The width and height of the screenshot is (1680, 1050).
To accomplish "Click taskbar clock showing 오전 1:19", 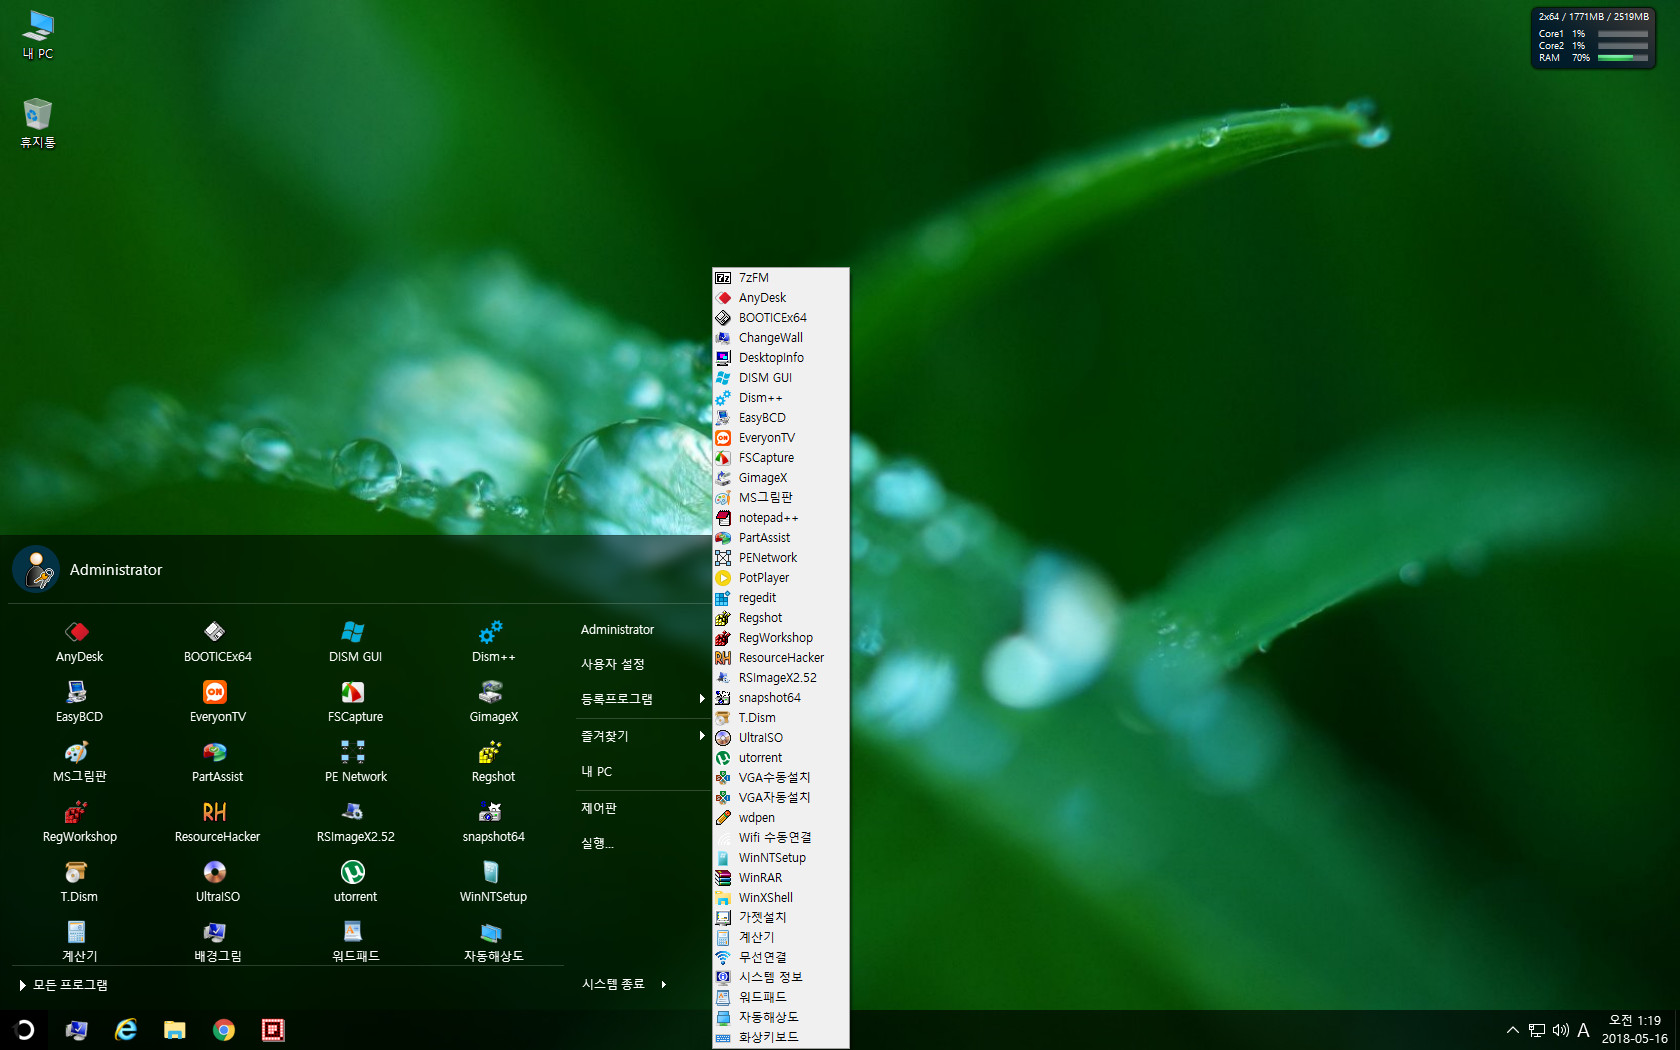I will click(1634, 1030).
